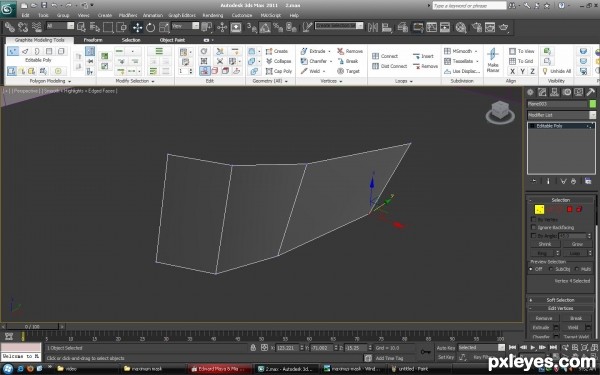Select the Move transform tool
The width and height of the screenshot is (600, 375).
137,27
